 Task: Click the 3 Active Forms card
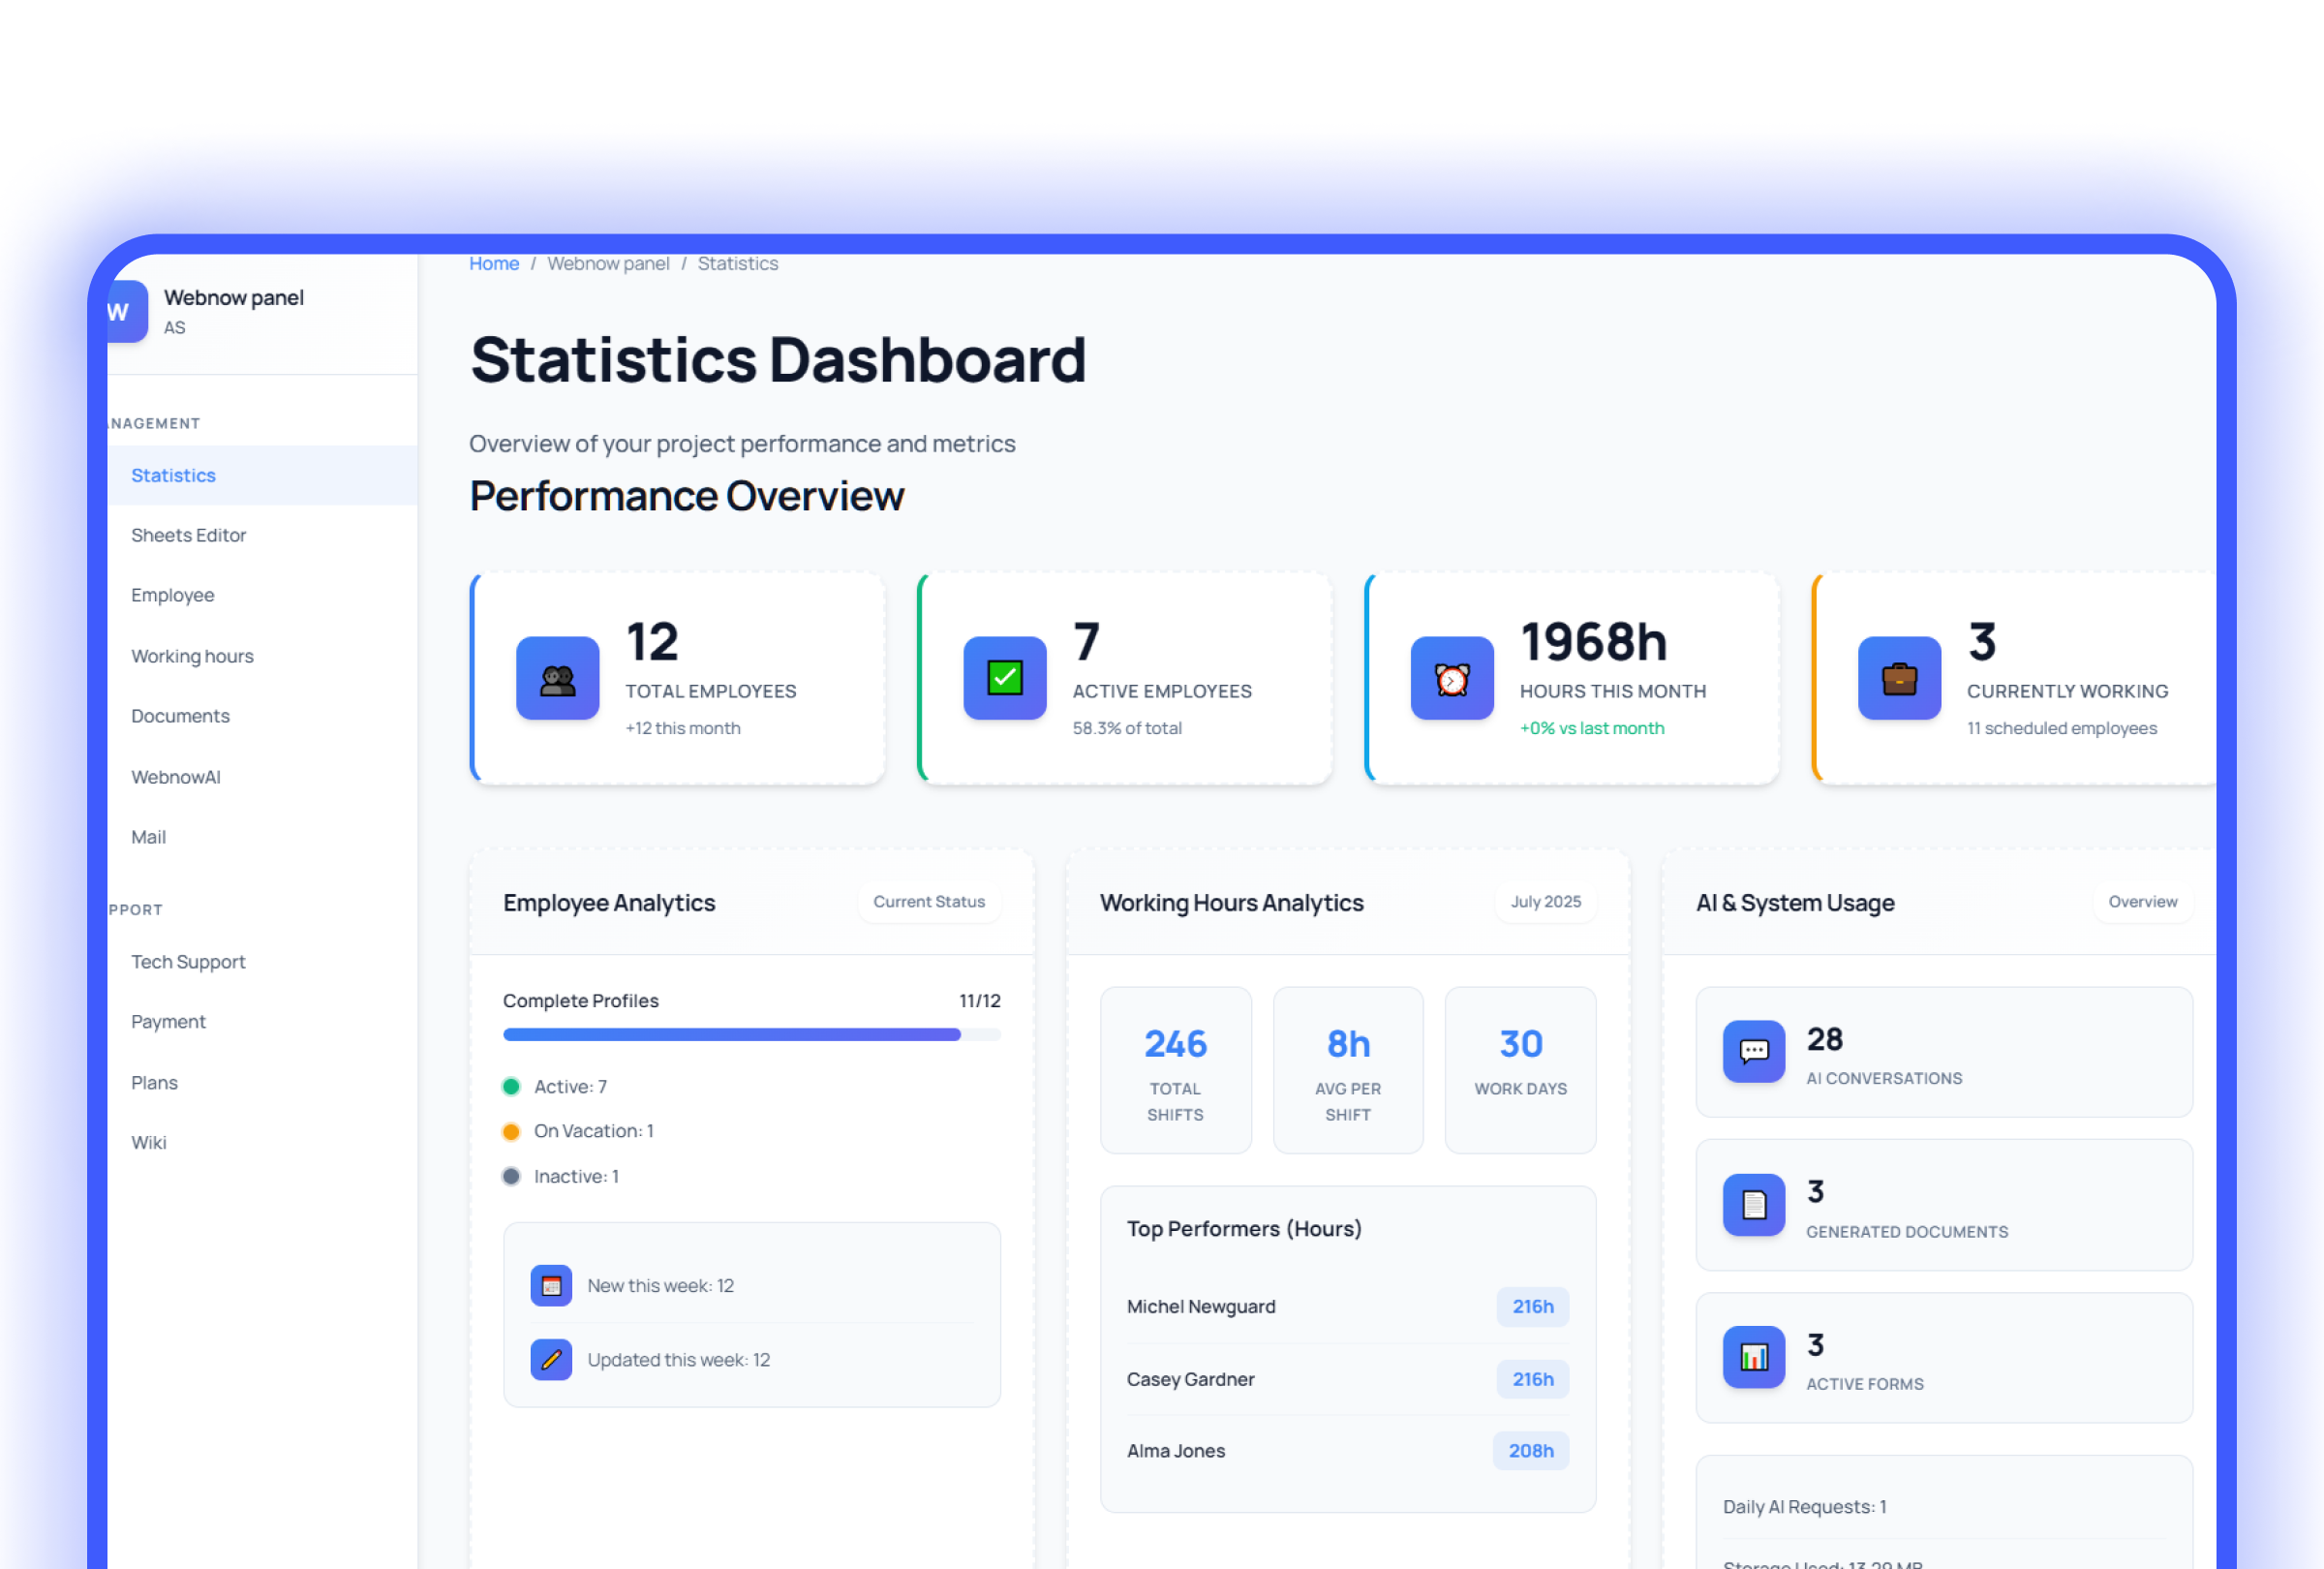tap(1944, 1359)
